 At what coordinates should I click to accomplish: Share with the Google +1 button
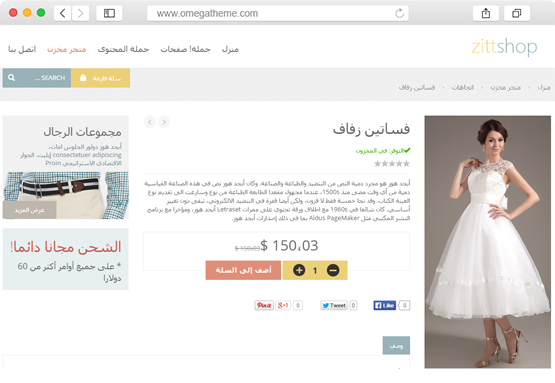pos(283,305)
